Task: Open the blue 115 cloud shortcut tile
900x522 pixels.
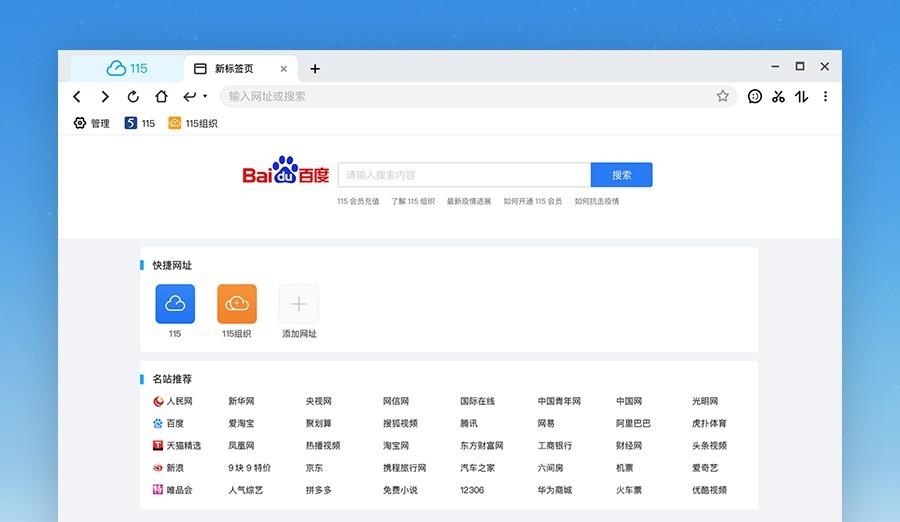Action: point(175,304)
